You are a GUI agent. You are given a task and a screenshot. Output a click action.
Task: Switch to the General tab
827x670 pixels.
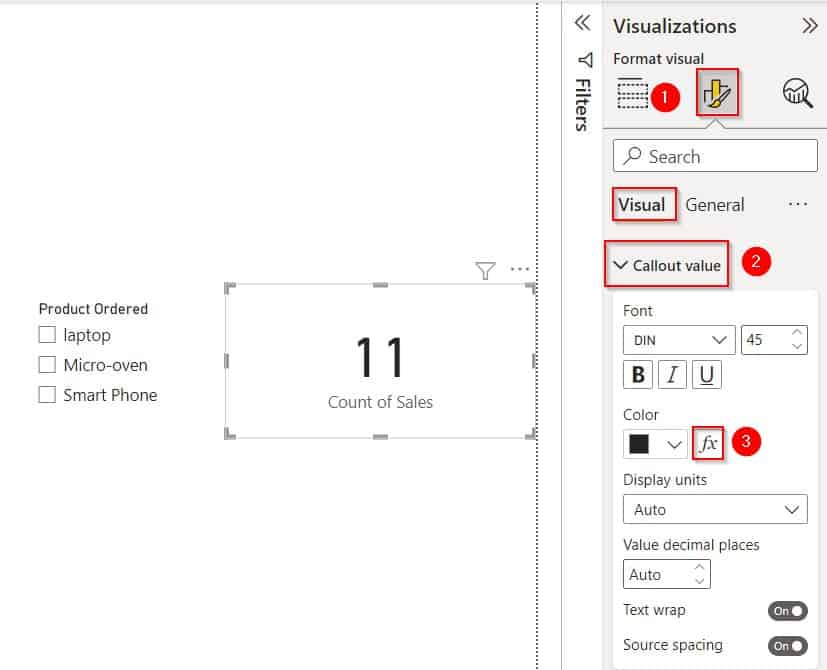point(715,205)
